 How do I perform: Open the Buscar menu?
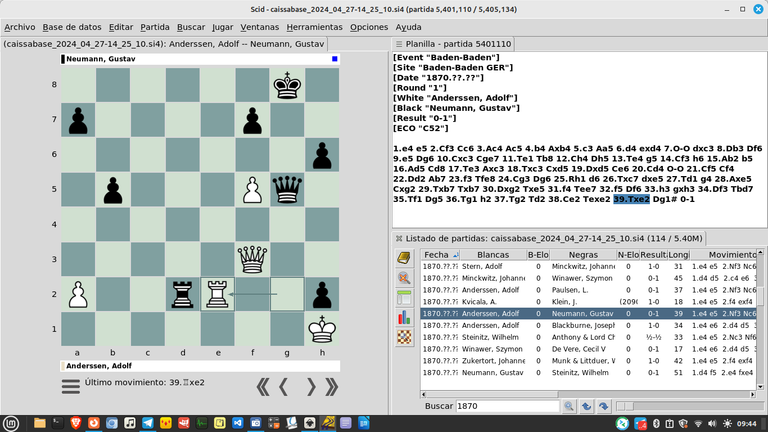191,27
